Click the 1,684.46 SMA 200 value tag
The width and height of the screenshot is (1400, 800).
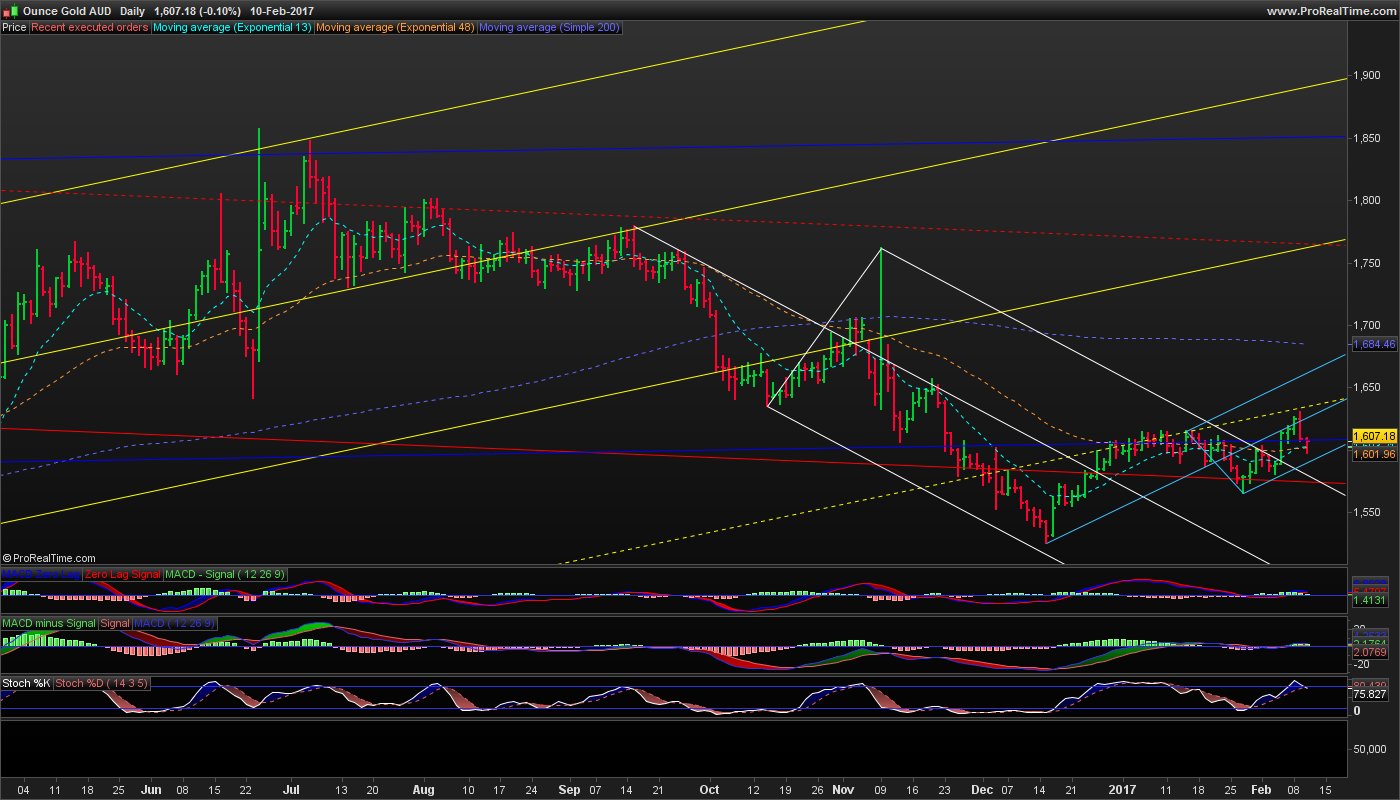pos(1374,344)
